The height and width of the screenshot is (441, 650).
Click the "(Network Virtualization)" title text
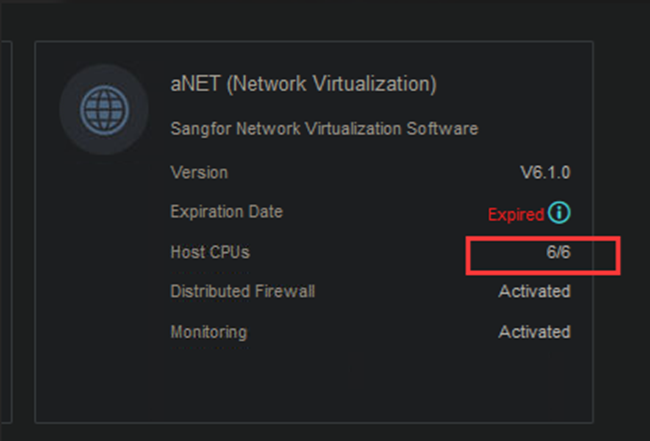coord(330,84)
